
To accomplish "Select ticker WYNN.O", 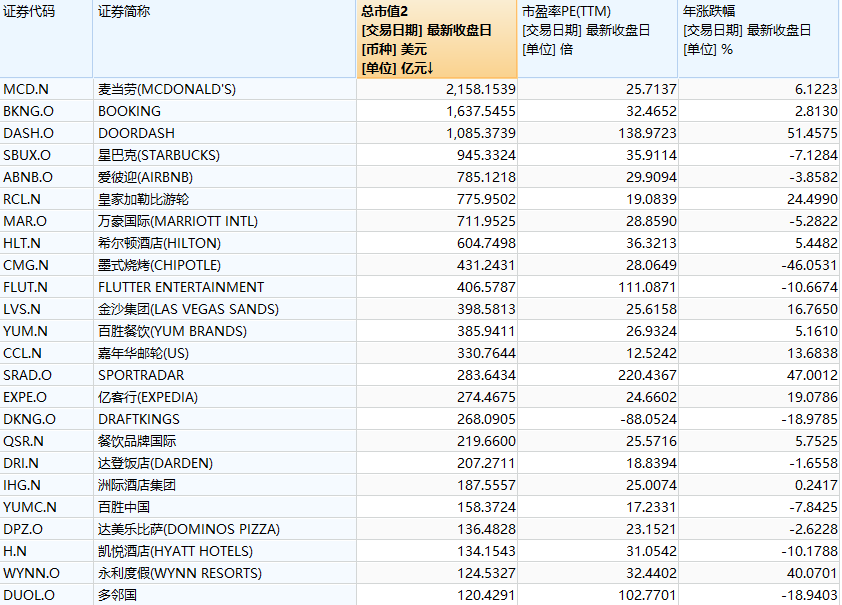I will click(32, 573).
